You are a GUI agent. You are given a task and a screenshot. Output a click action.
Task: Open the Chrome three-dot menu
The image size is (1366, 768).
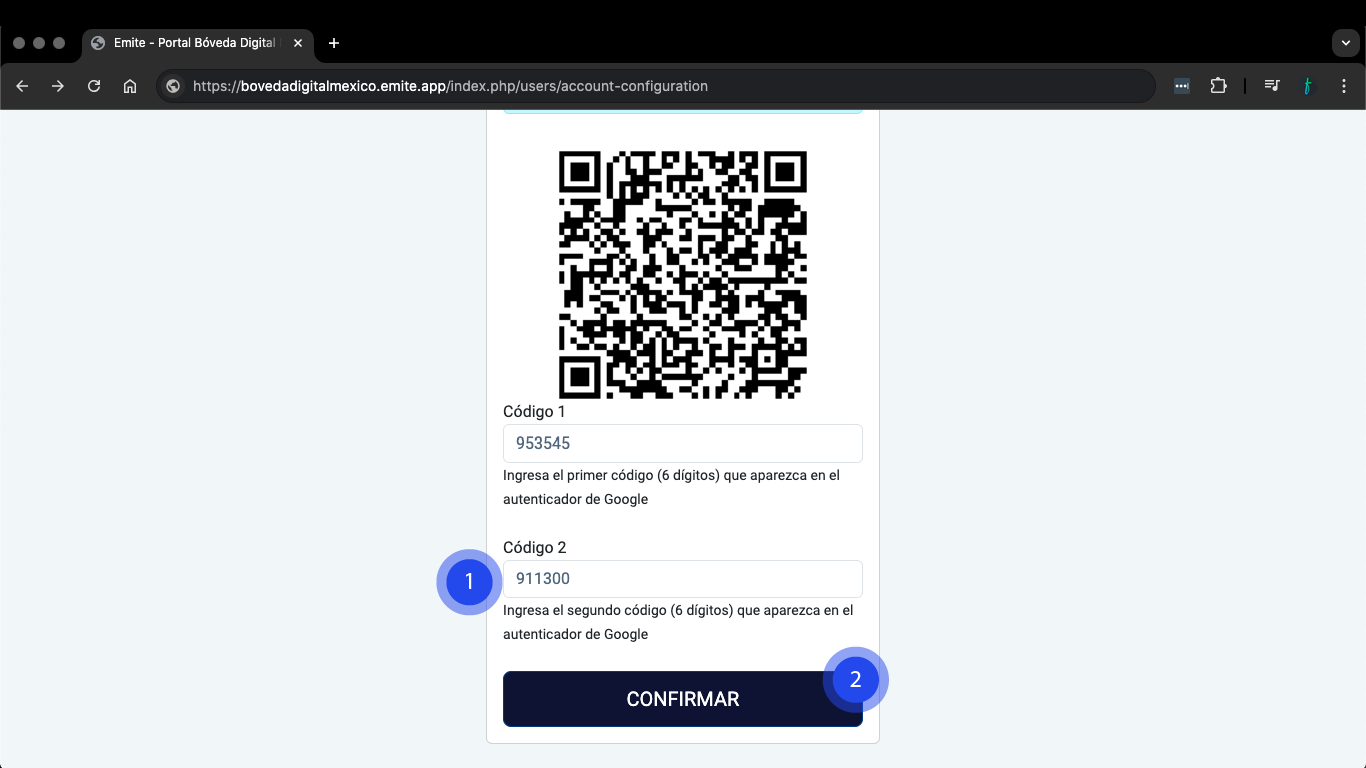click(1344, 86)
